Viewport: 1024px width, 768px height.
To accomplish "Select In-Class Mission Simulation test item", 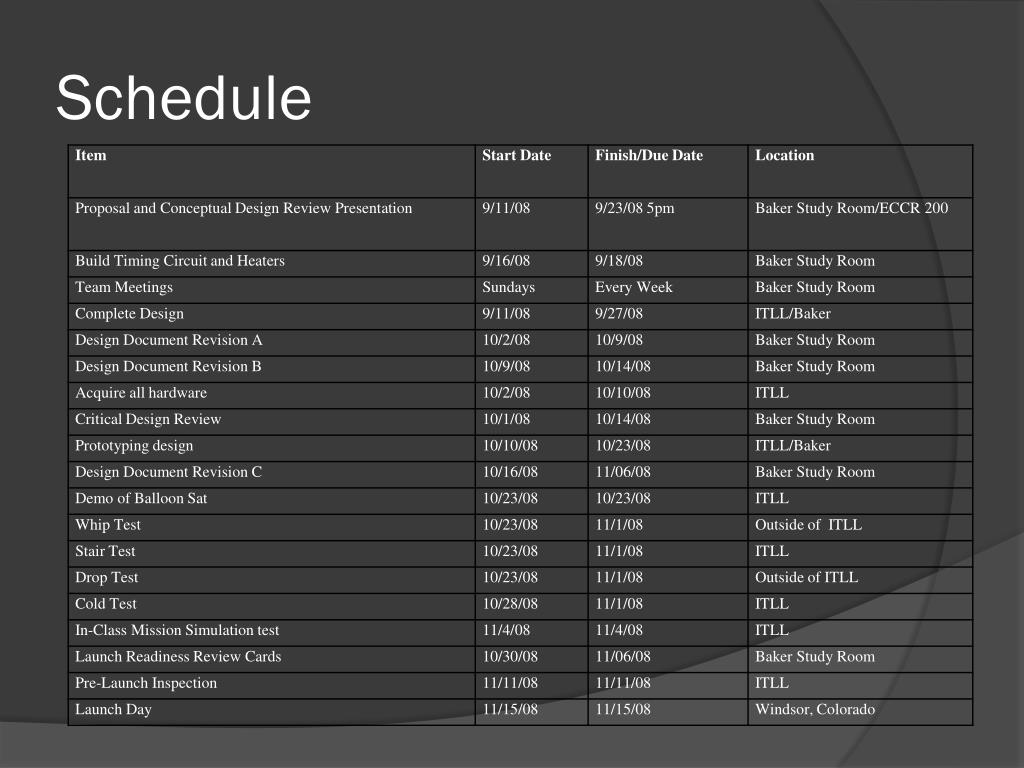I will tap(177, 630).
